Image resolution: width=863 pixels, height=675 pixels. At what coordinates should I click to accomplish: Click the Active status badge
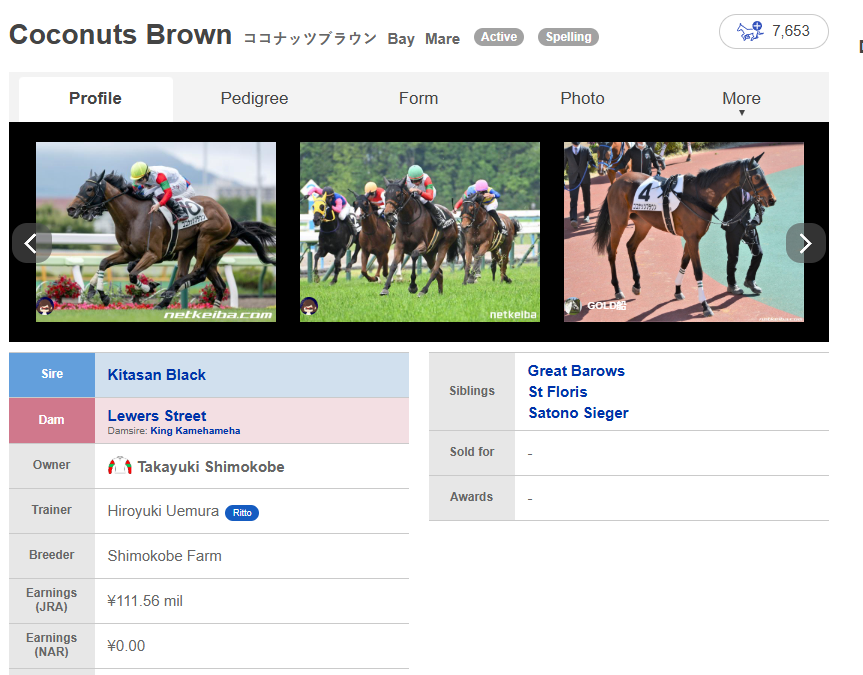coord(499,37)
